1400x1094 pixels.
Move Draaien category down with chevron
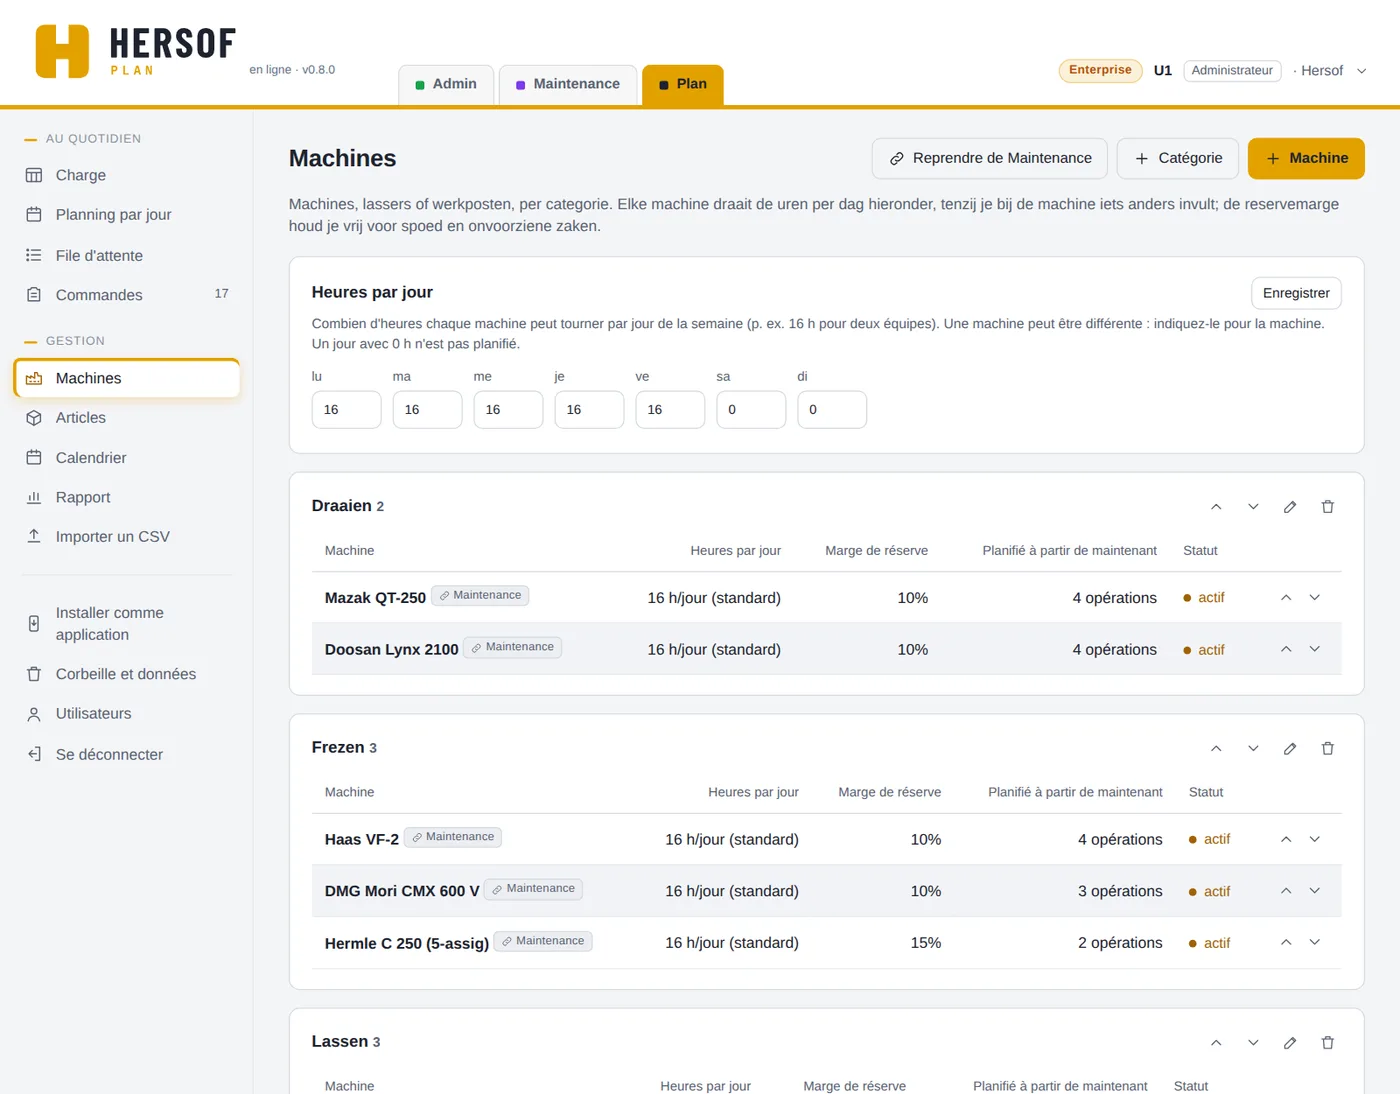point(1253,507)
